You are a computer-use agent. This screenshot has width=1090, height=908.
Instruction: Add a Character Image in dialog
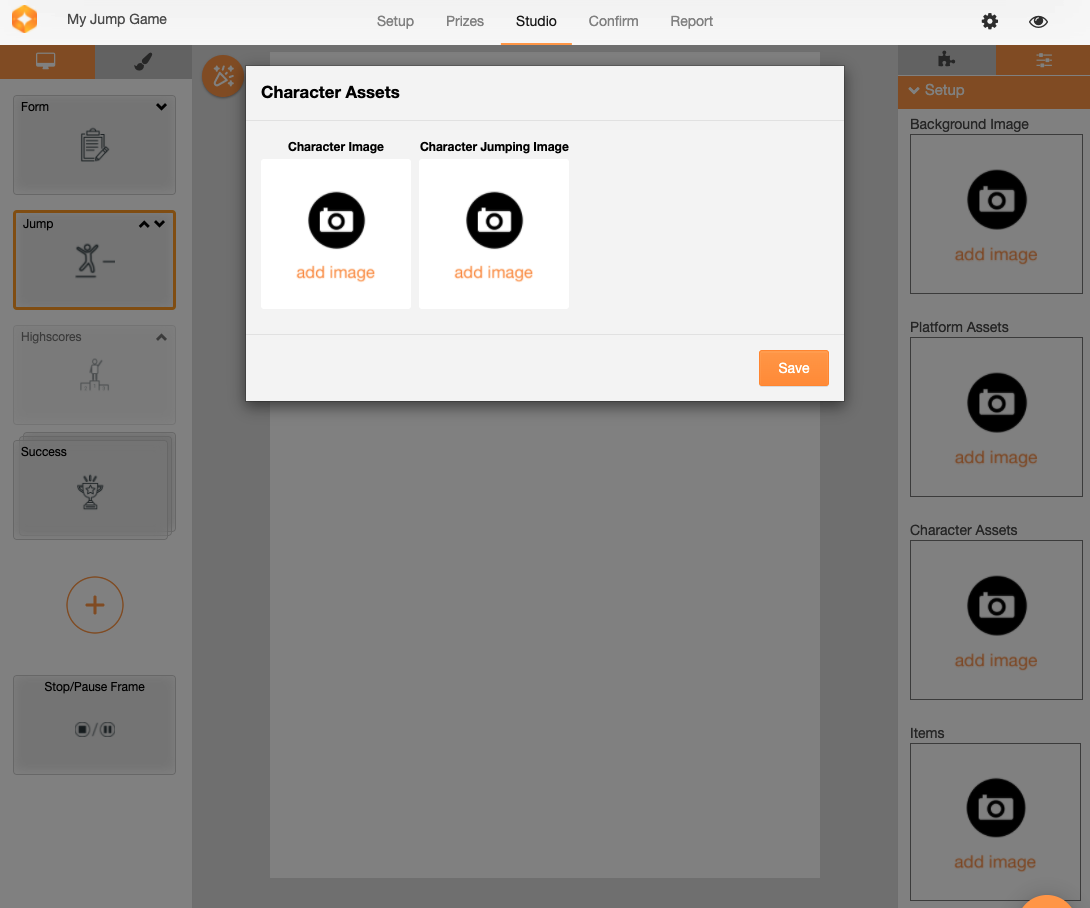[x=336, y=234]
